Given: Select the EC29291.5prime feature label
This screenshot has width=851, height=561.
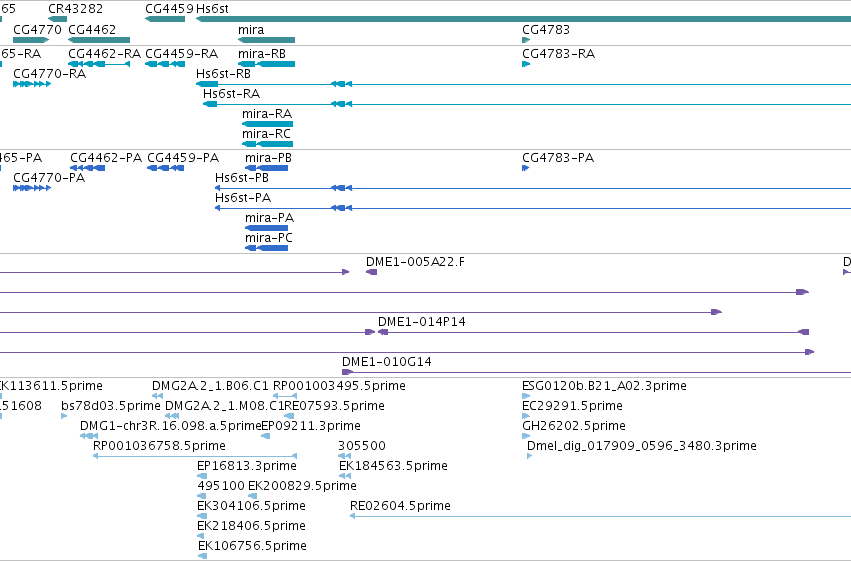Looking at the screenshot, I should click(x=573, y=406).
